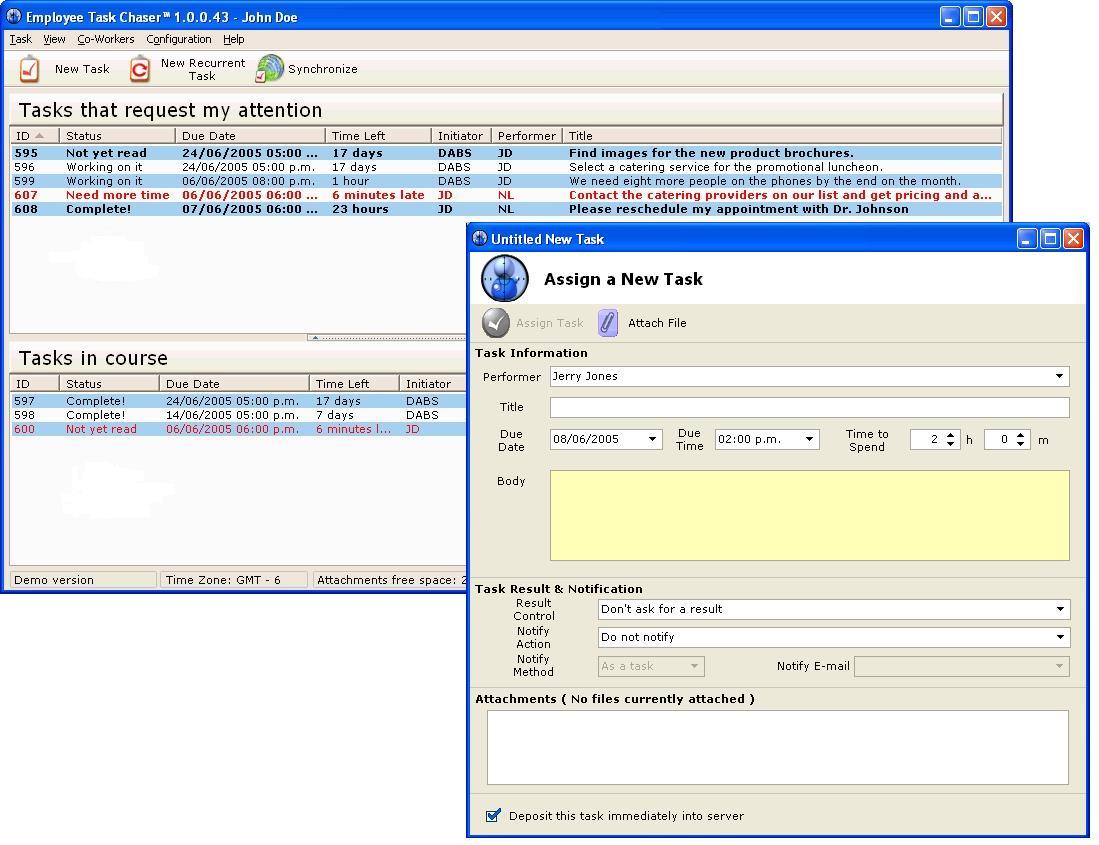This screenshot has width=1099, height=845.
Task: Click the Employee Task Chaser title bar icon
Action: 13,16
